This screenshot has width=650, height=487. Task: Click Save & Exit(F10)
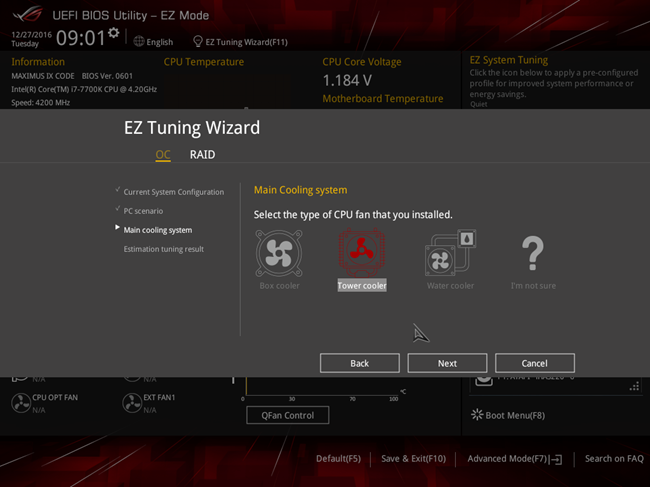point(413,458)
